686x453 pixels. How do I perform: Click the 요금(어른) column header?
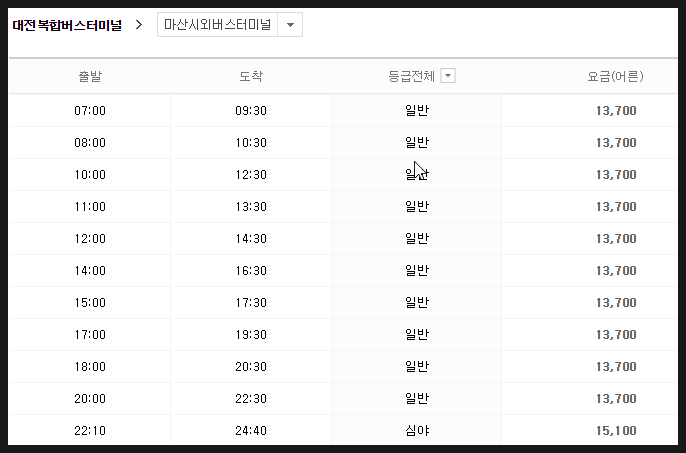[x=616, y=77]
